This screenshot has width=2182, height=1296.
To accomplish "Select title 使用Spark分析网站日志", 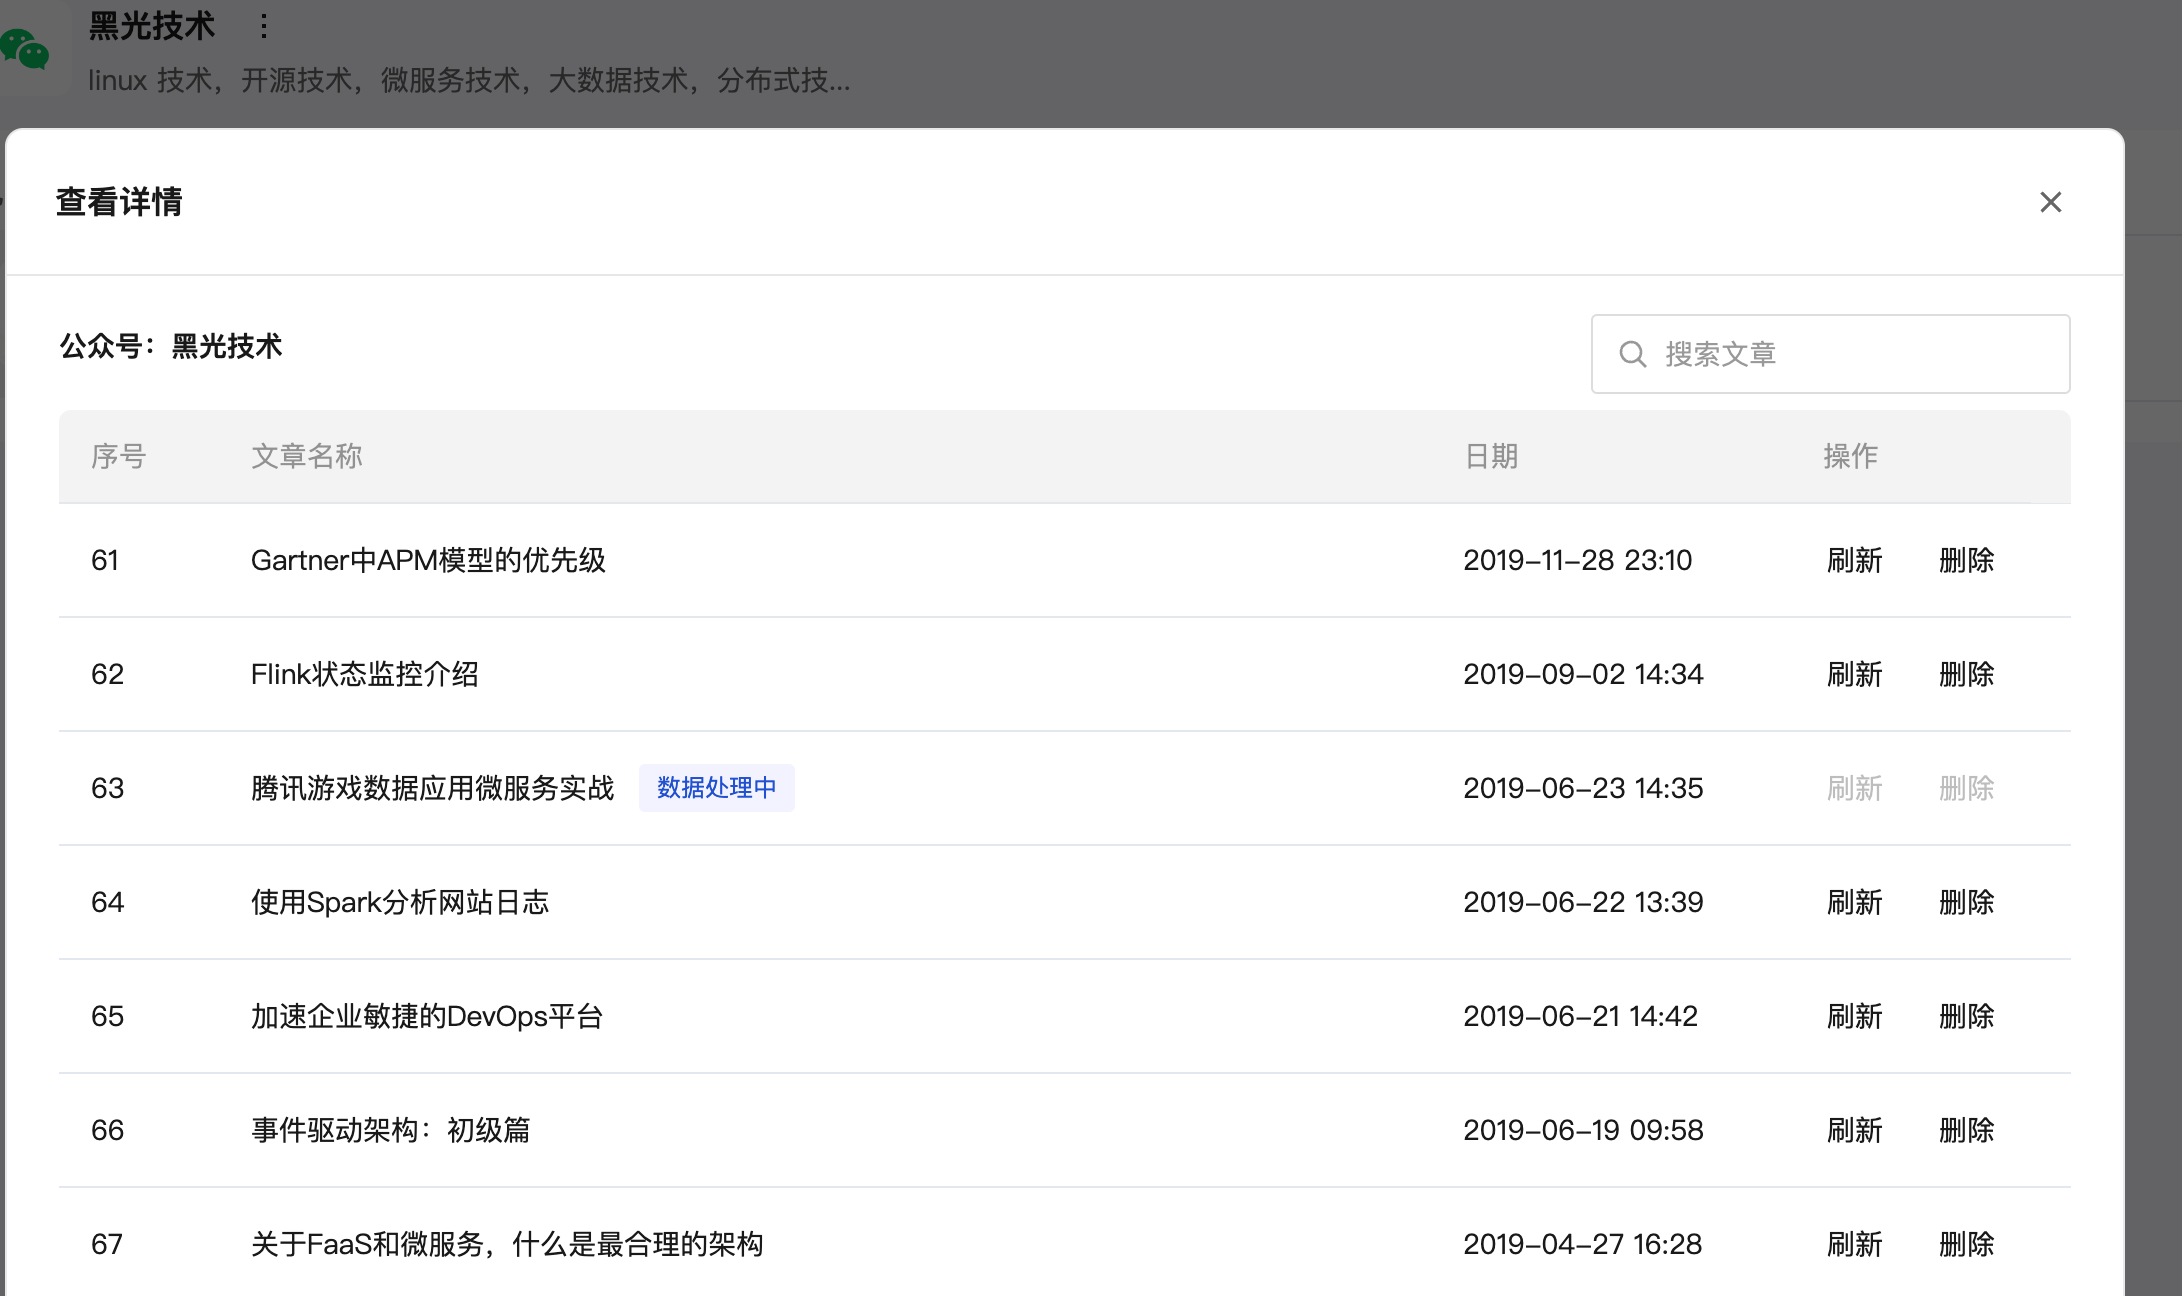I will point(400,902).
